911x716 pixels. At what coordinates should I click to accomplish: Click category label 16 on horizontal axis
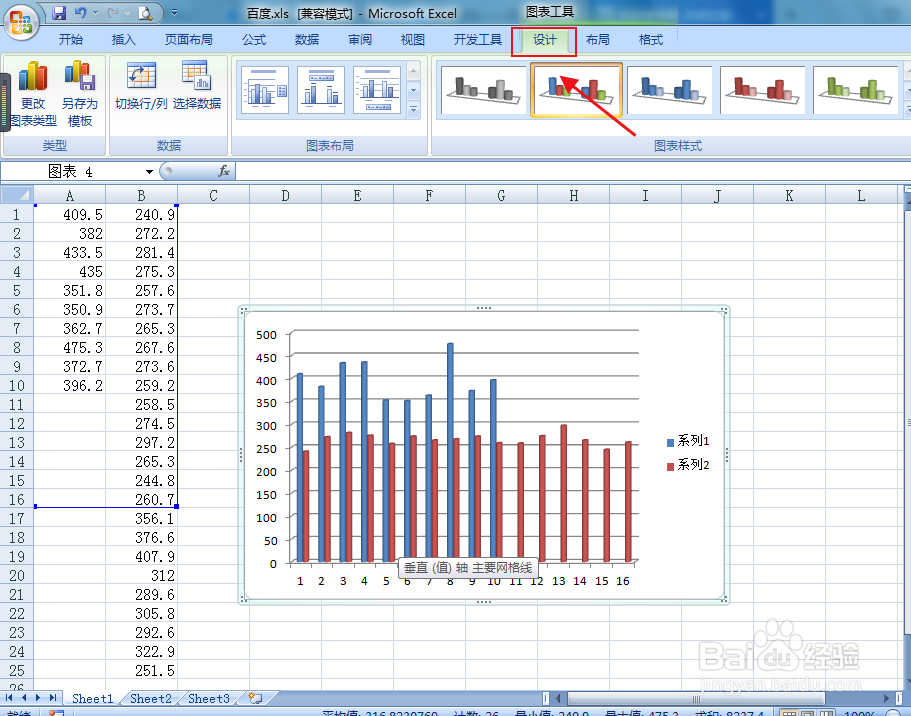[x=623, y=581]
